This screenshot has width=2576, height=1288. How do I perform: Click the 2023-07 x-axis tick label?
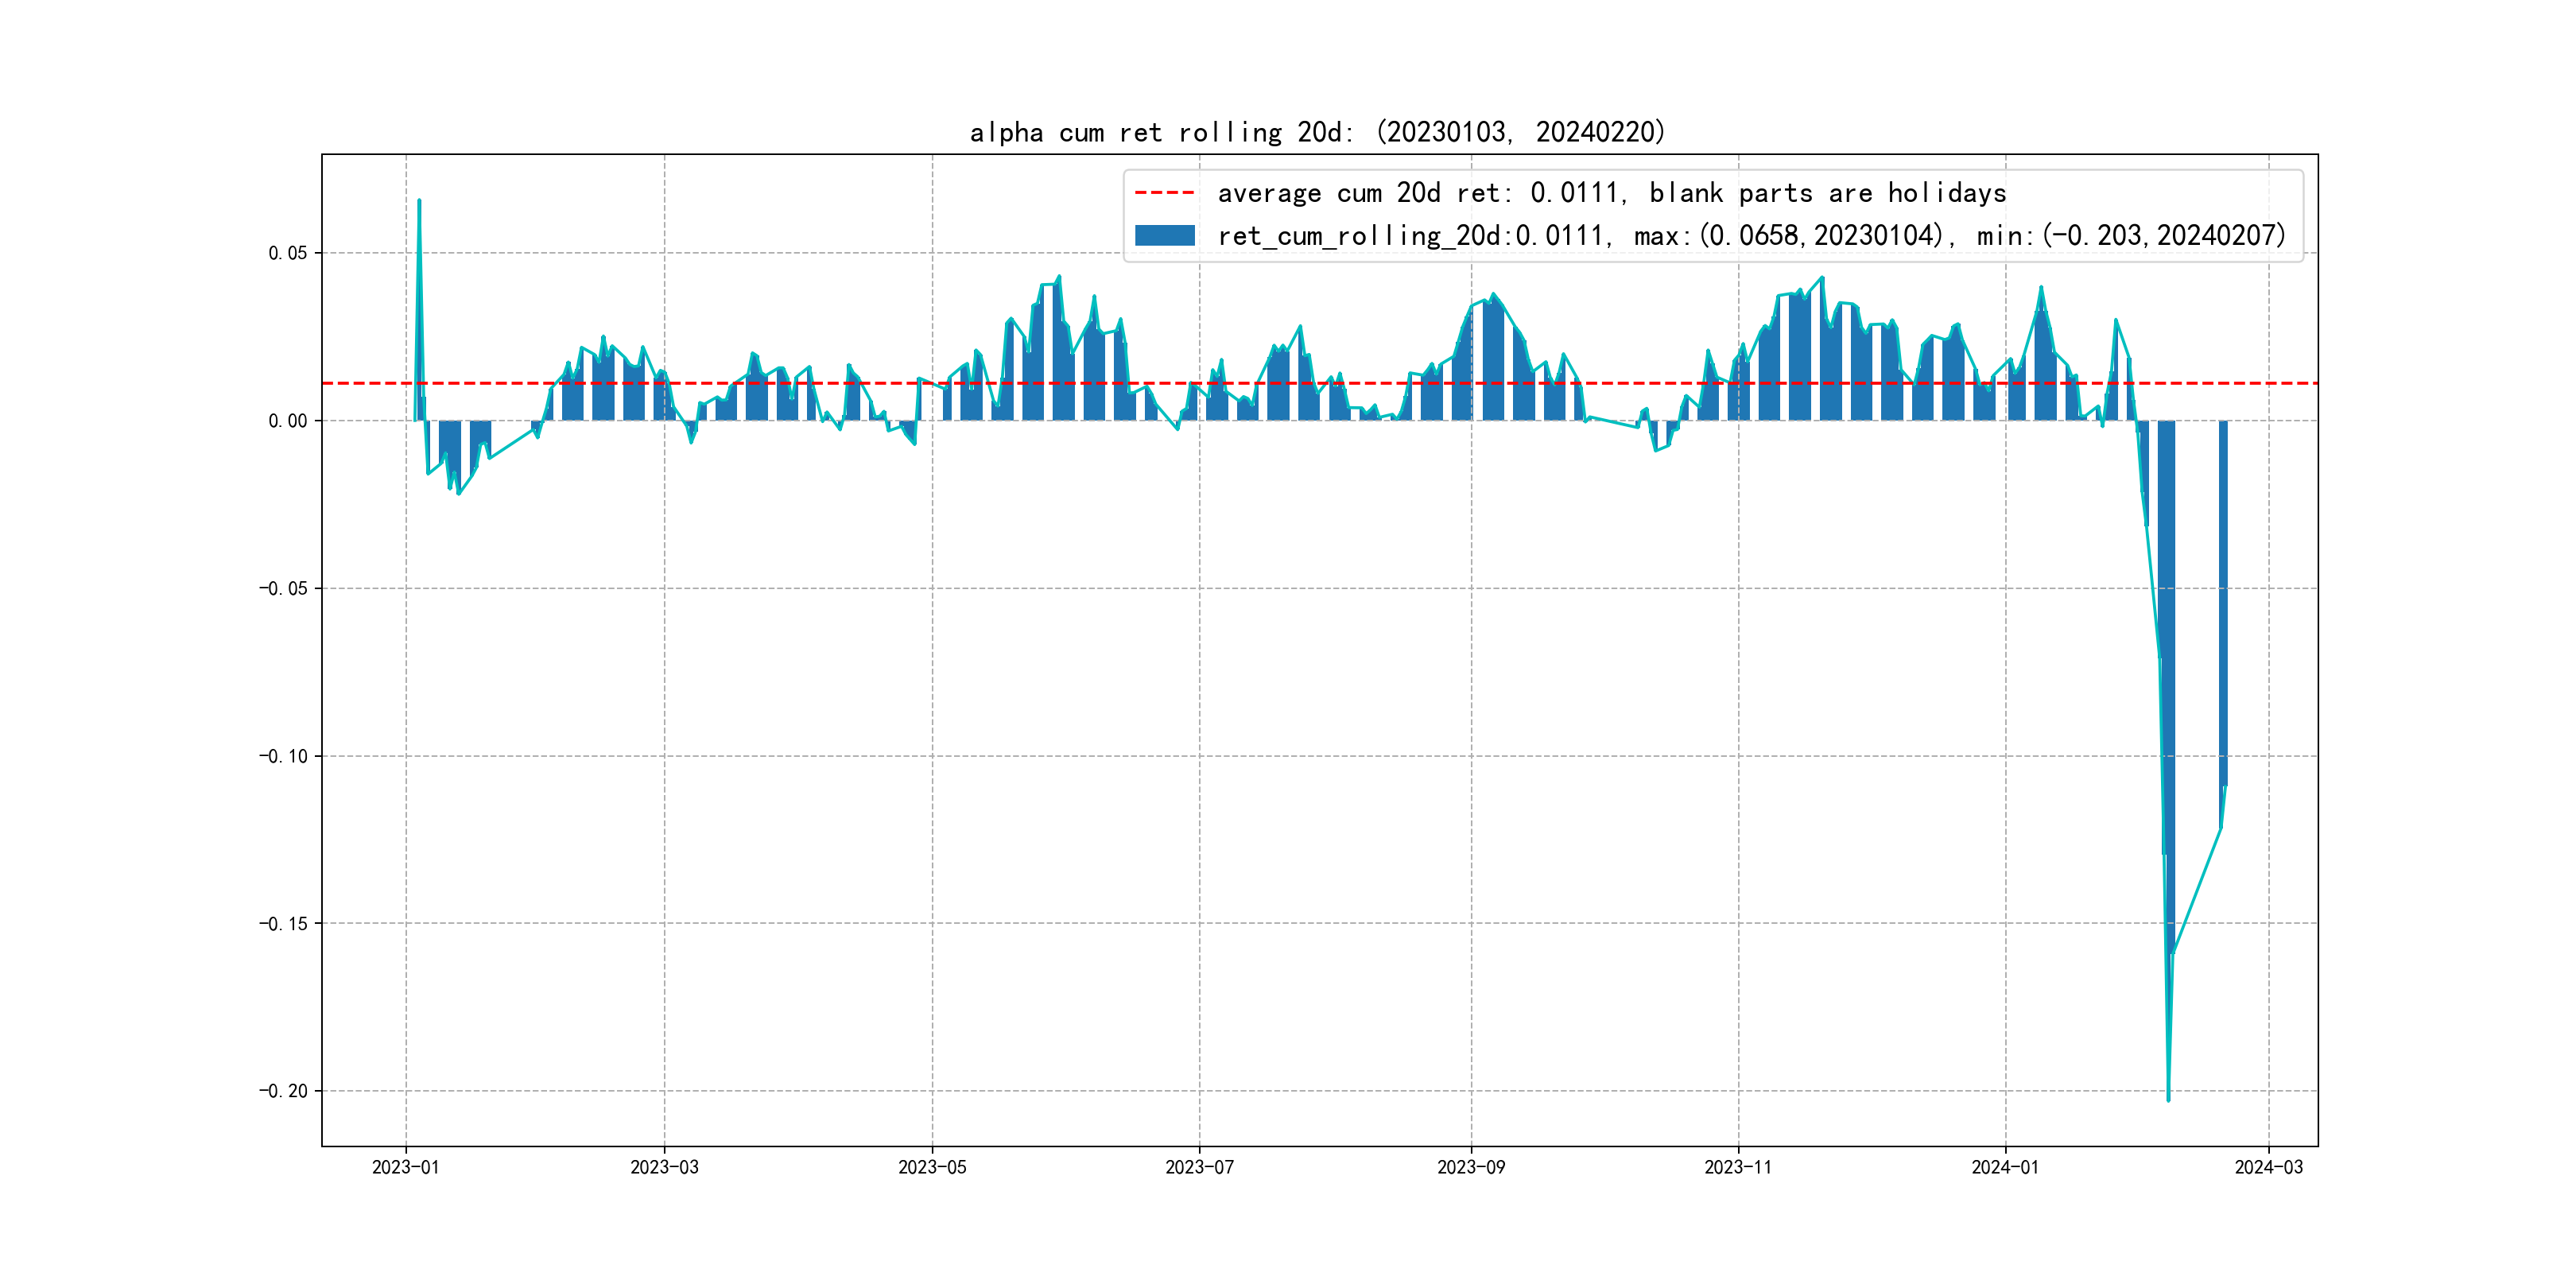[x=1199, y=1167]
